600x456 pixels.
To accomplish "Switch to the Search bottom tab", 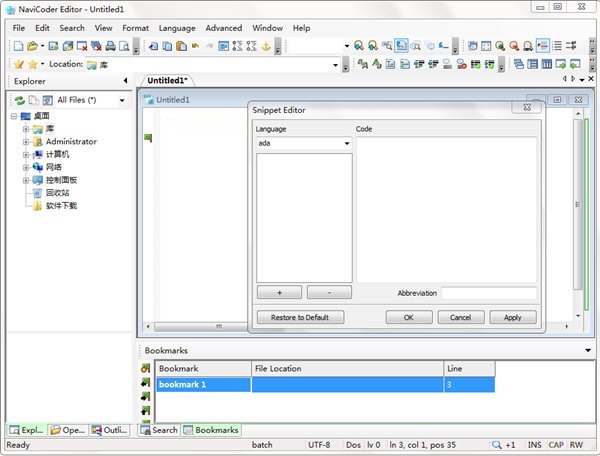I will click(x=159, y=430).
